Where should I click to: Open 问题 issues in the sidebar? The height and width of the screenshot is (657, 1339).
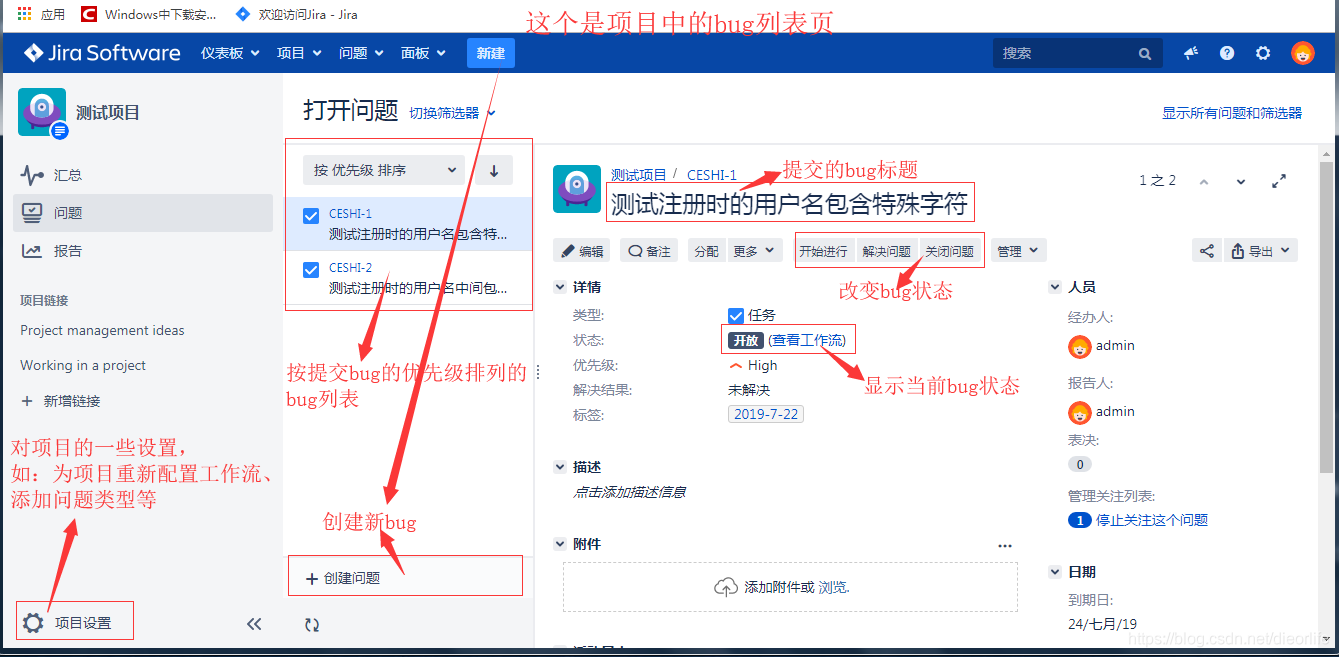point(143,213)
